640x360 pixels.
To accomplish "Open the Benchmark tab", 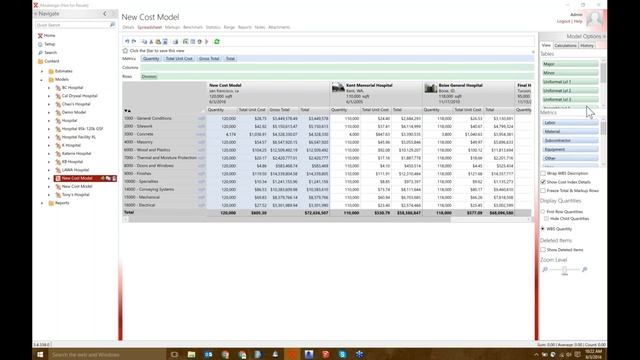I will [193, 27].
